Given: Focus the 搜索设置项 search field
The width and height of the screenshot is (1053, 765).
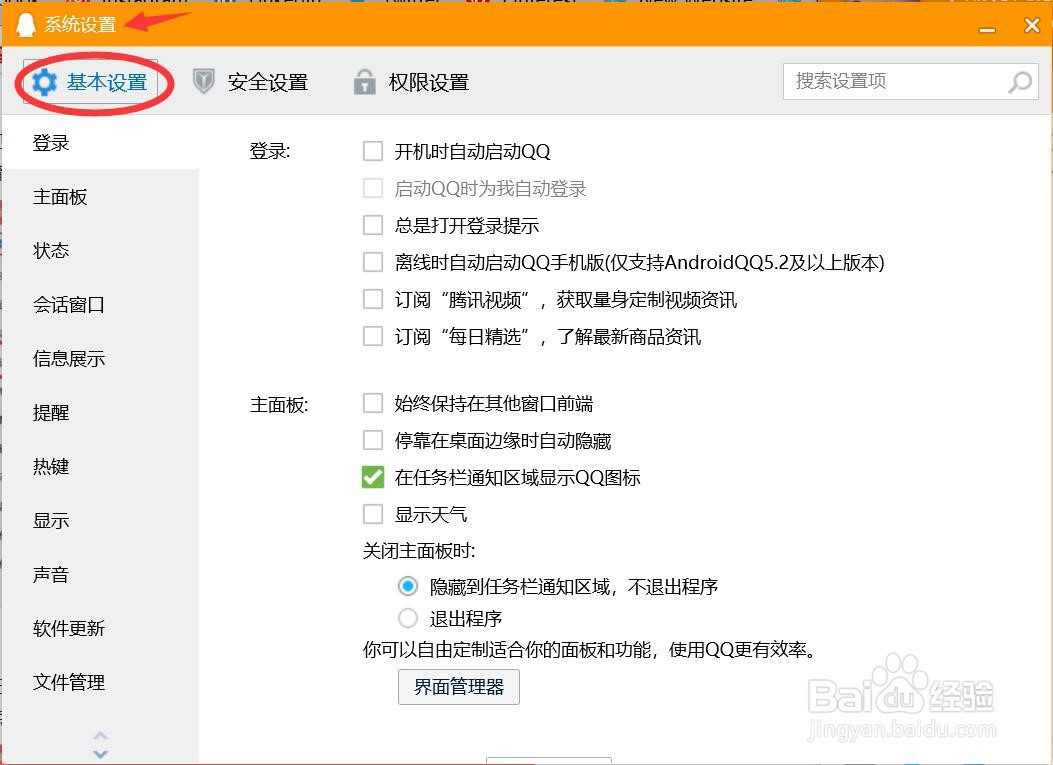Looking at the screenshot, I should pyautogui.click(x=911, y=82).
